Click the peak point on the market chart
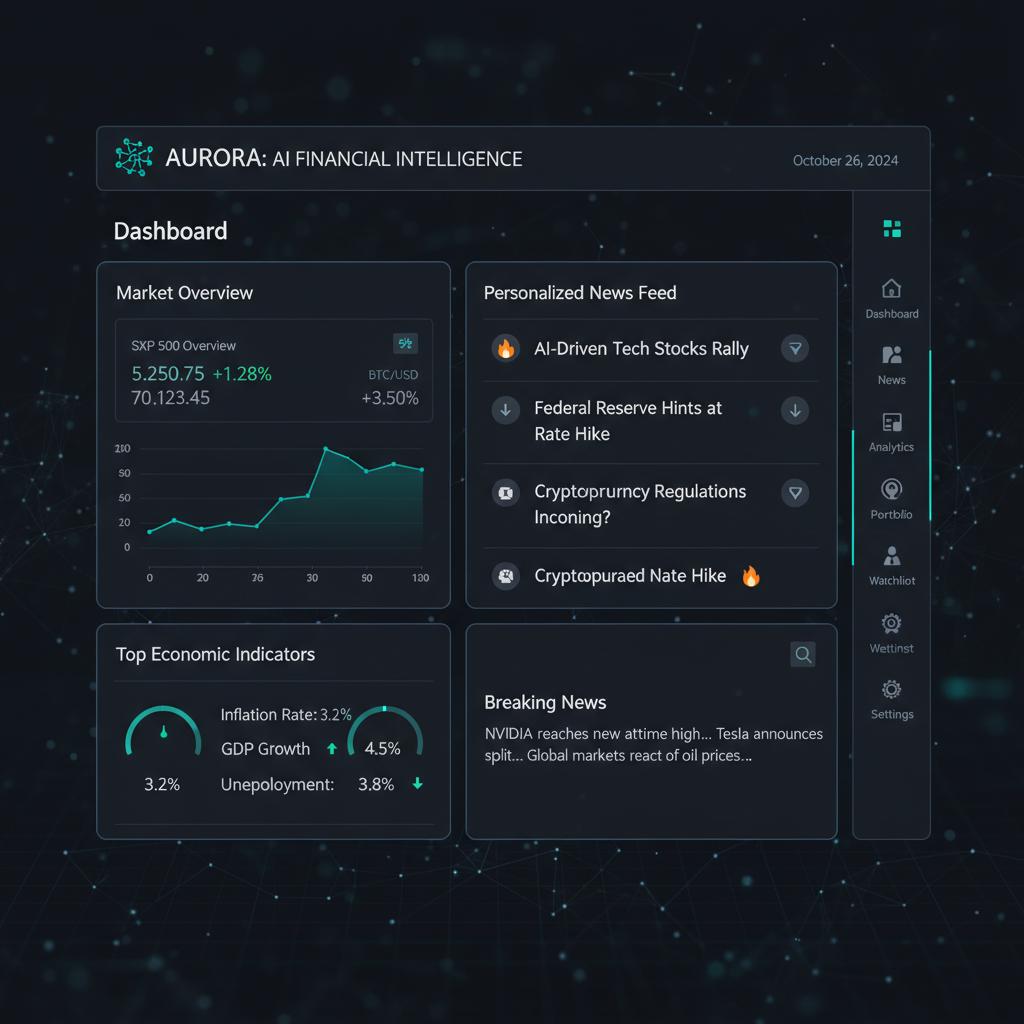The image size is (1024, 1024). 325,449
